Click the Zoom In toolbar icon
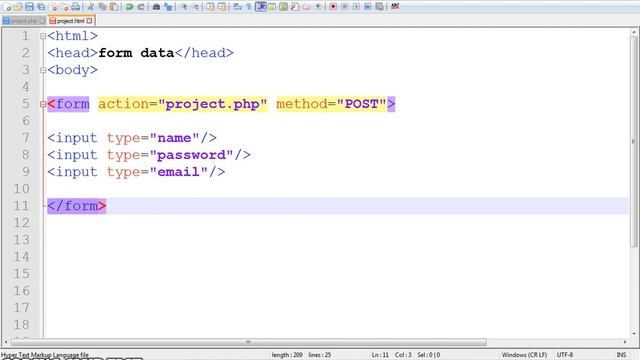Screen dimensions: 640x360 point(184,7)
